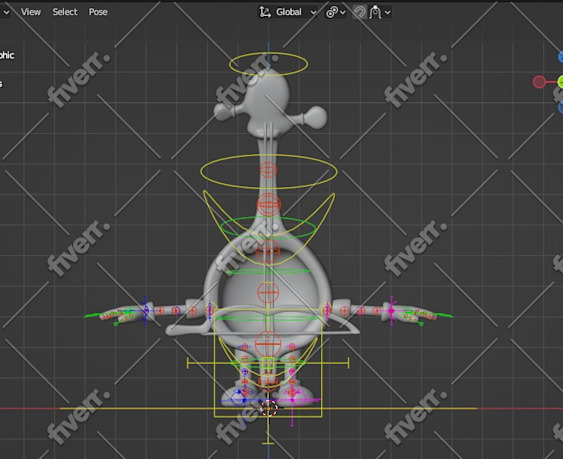Screen dimensions: 563x459
Task: Click the red X axis gizmo circle
Action: 539,82
